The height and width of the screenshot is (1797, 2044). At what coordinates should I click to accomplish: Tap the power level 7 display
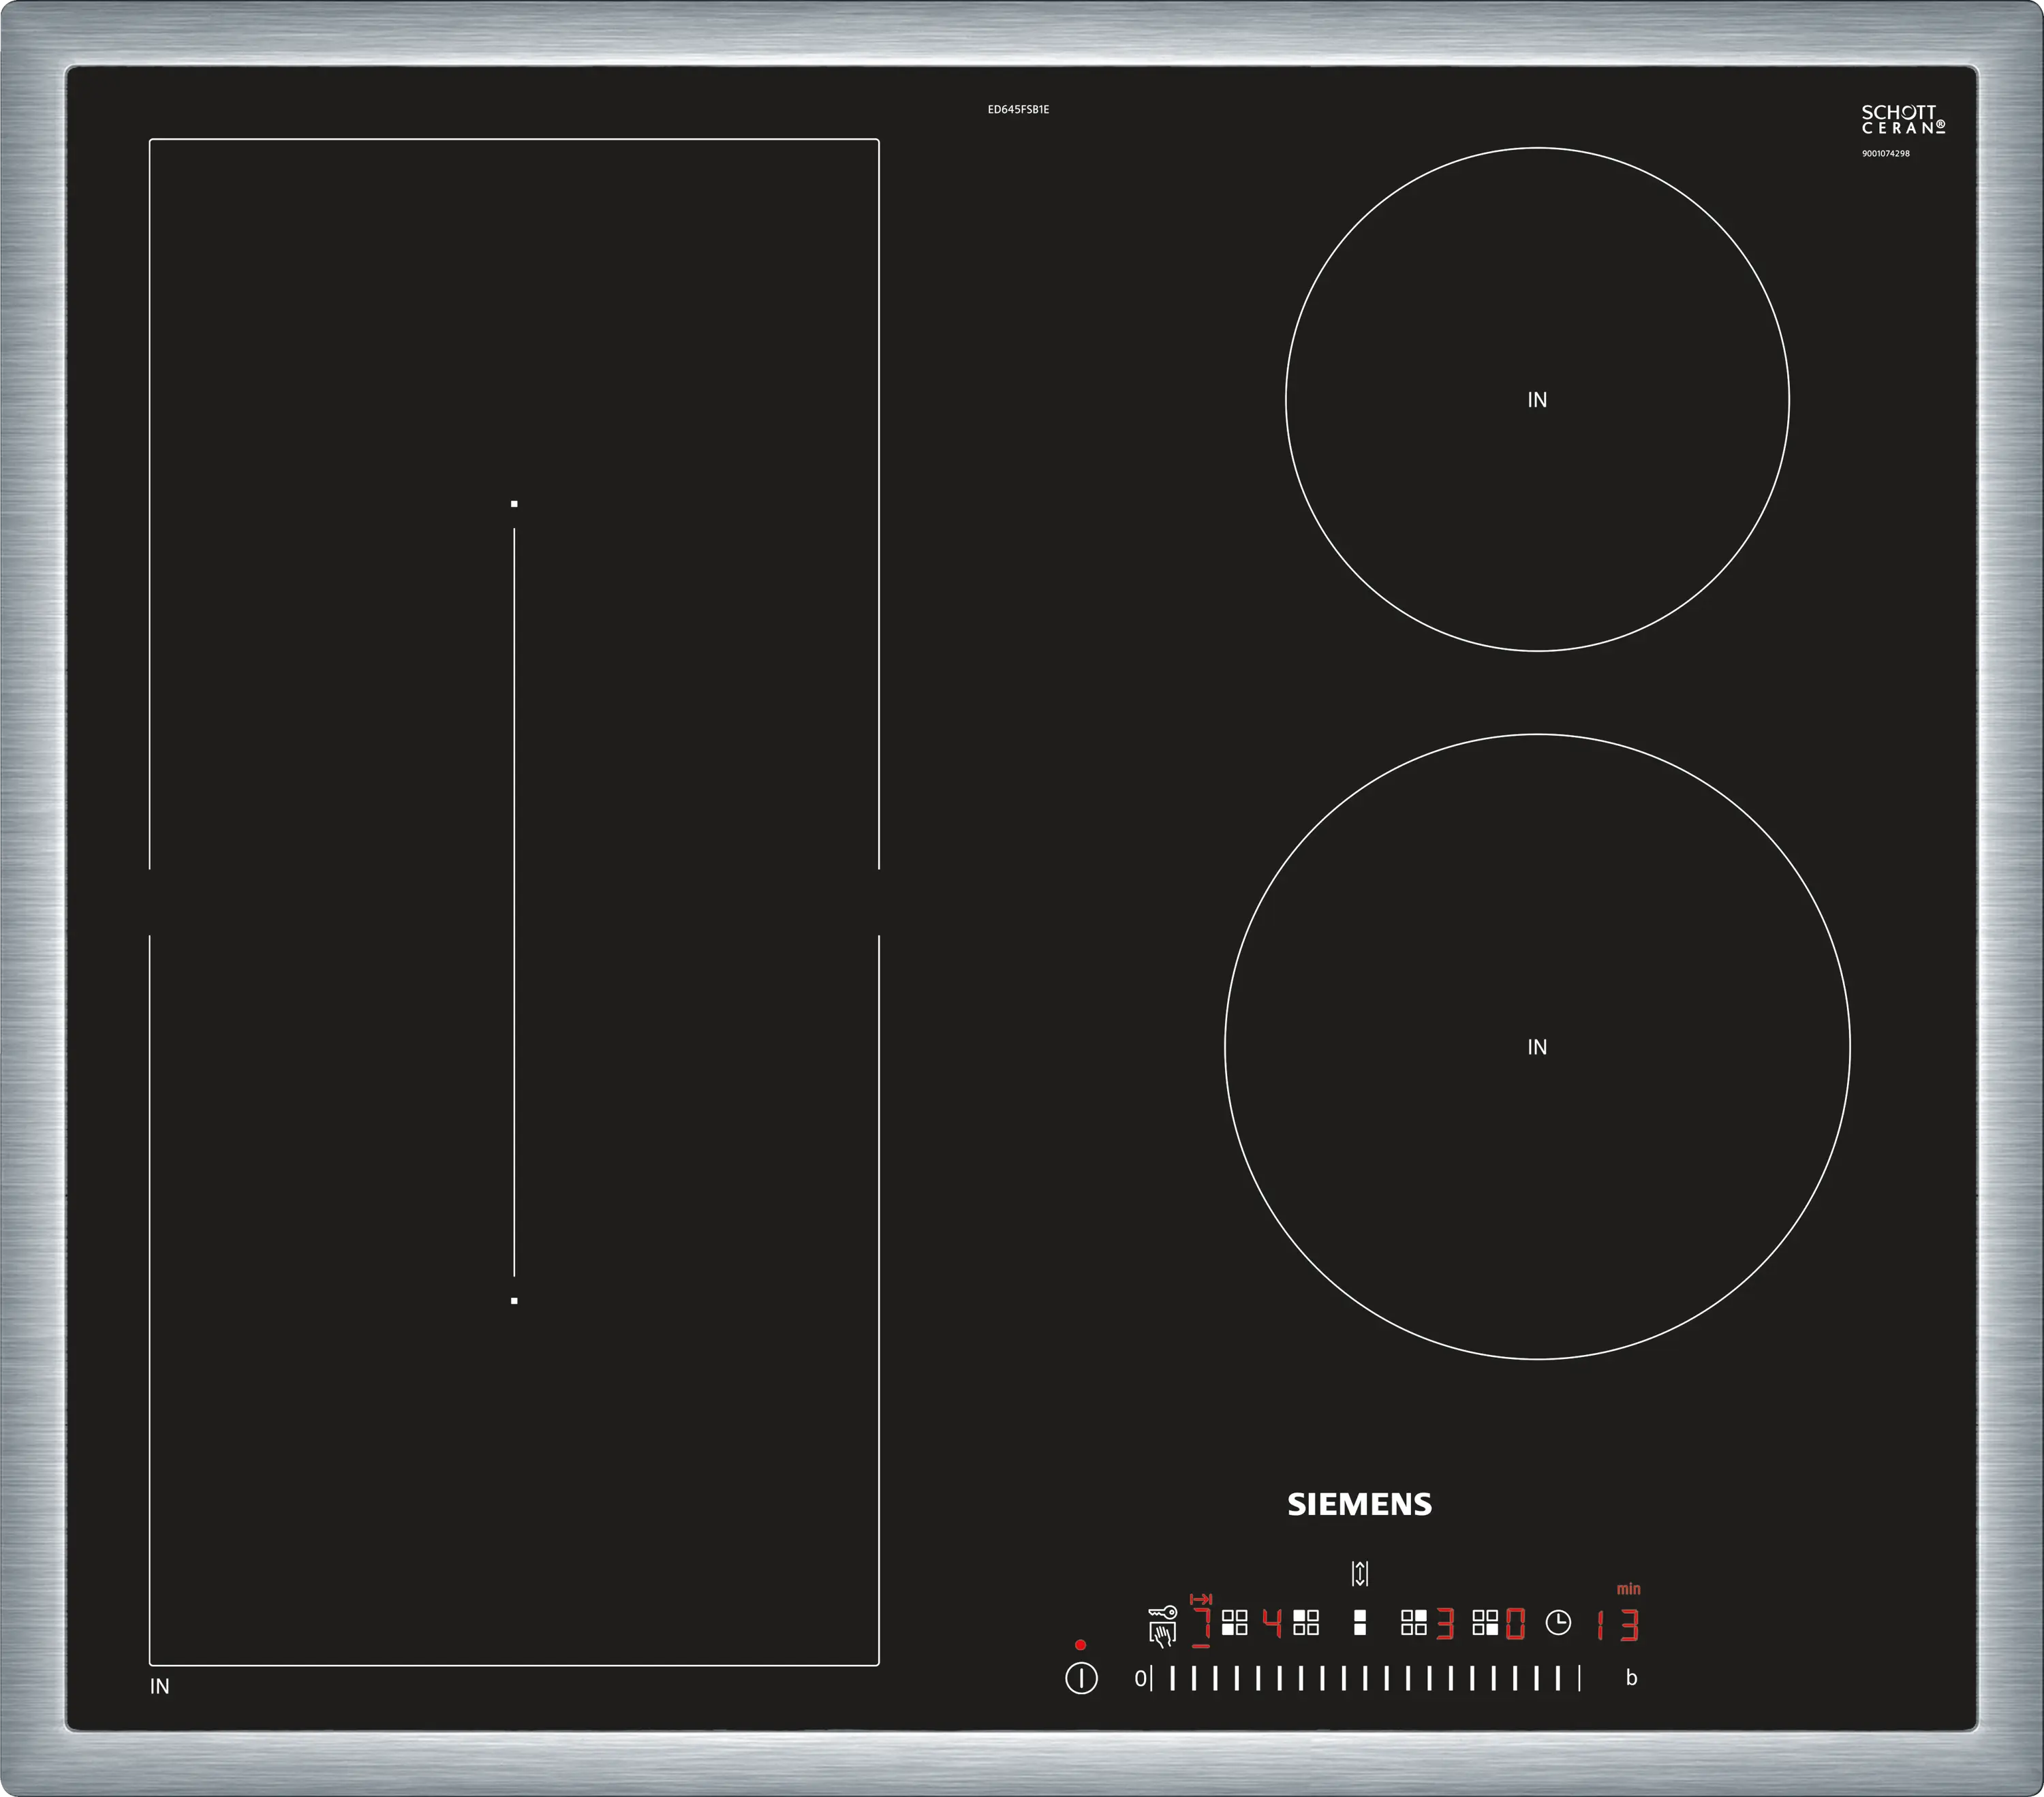[x=1201, y=1624]
